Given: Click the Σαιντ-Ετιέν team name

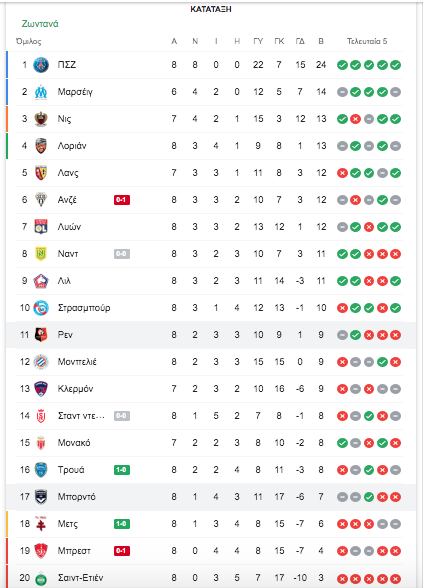Looking at the screenshot, I should [x=80, y=578].
